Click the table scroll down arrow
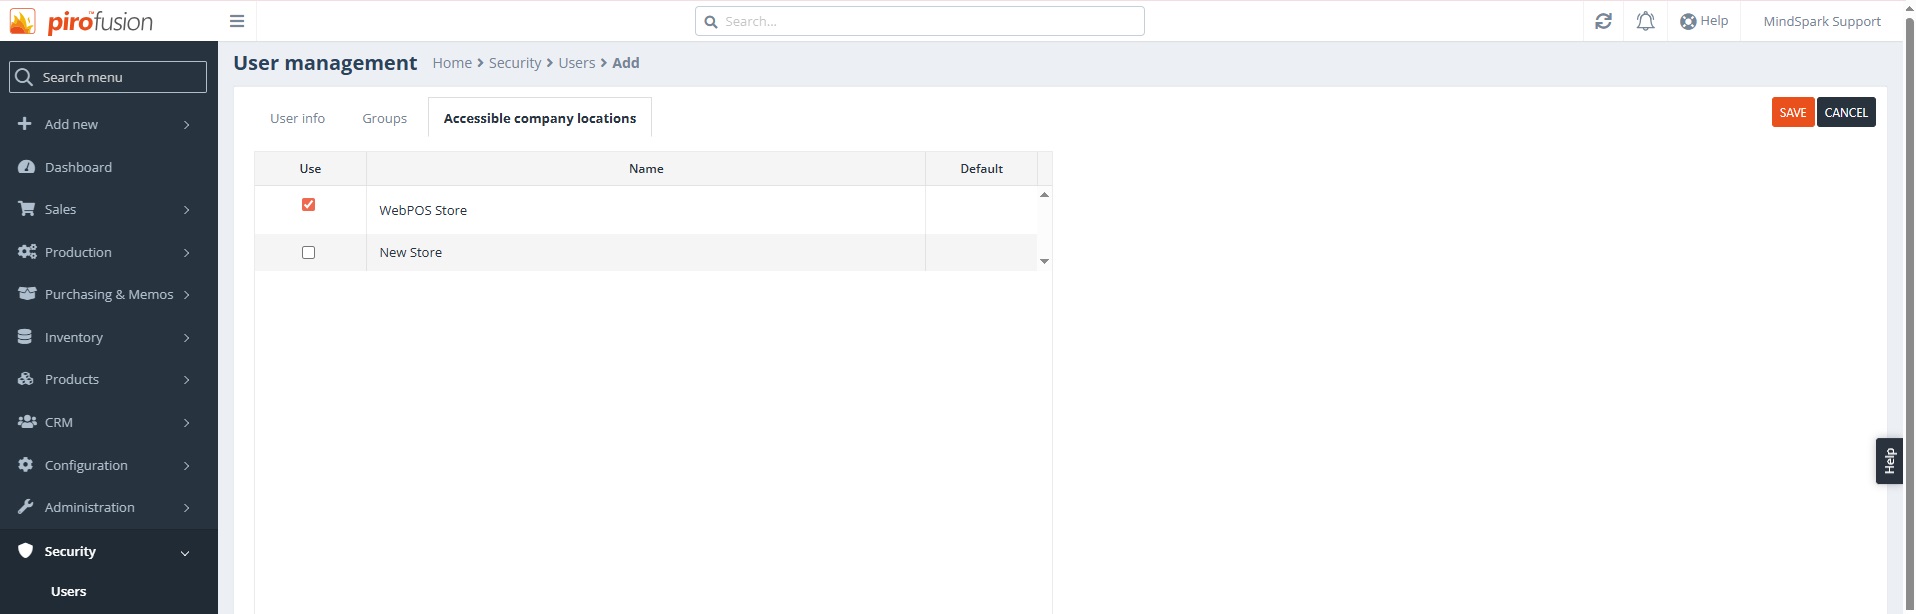This screenshot has width=1916, height=614. [x=1044, y=261]
